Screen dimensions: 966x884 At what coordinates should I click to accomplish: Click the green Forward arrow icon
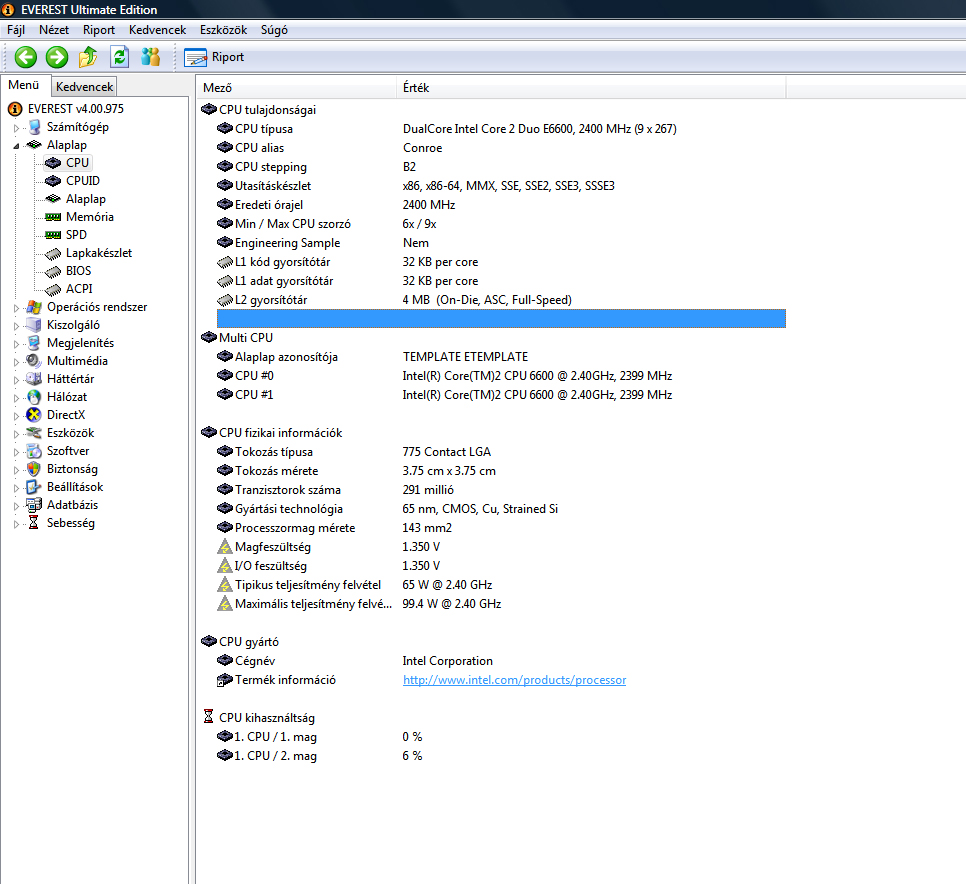click(57, 57)
